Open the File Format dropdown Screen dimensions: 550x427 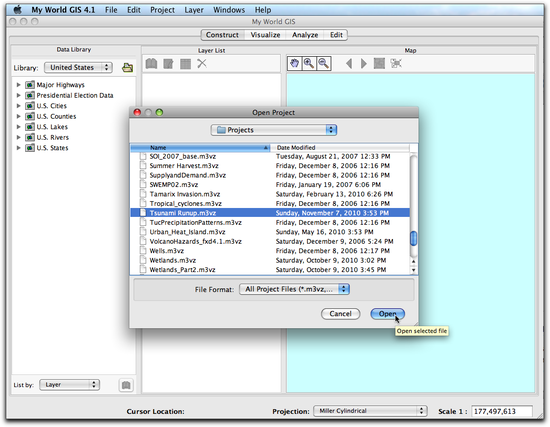[294, 289]
